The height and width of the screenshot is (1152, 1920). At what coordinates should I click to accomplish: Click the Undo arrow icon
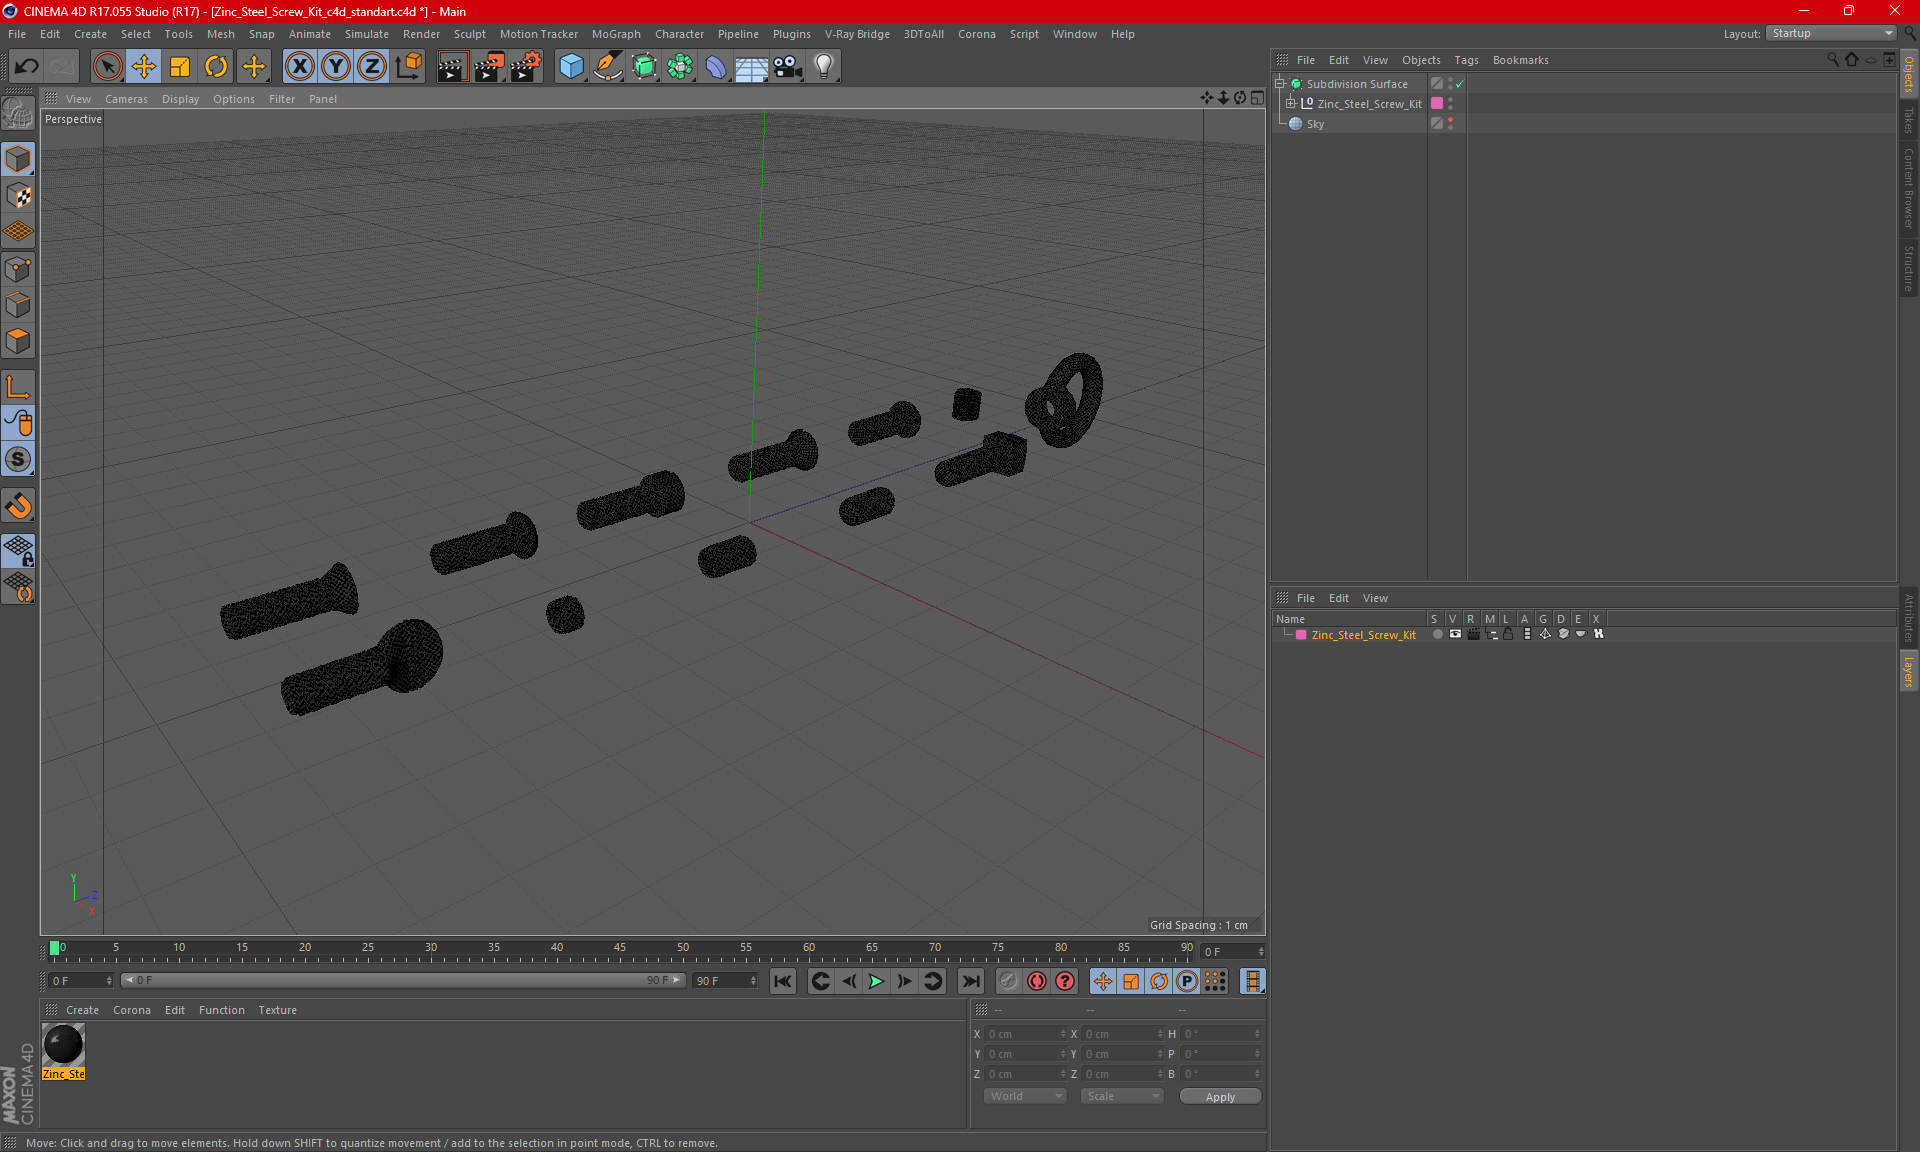tap(26, 67)
